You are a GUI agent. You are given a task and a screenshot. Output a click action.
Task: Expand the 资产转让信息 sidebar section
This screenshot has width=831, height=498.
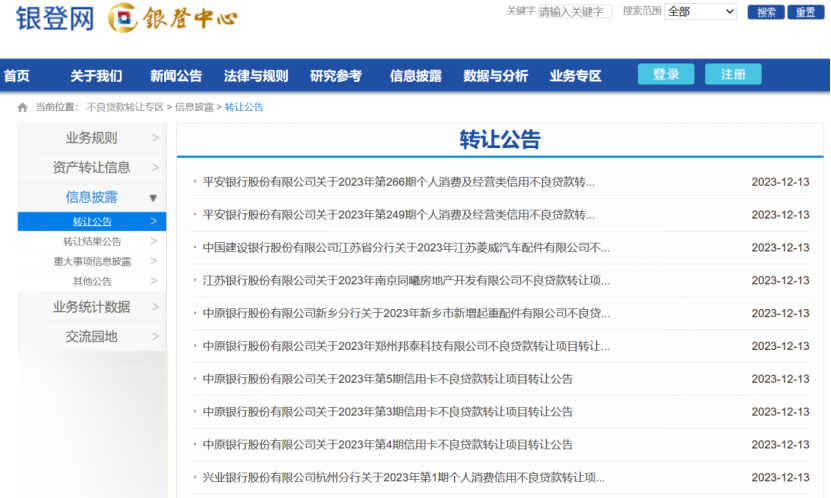pos(92,168)
